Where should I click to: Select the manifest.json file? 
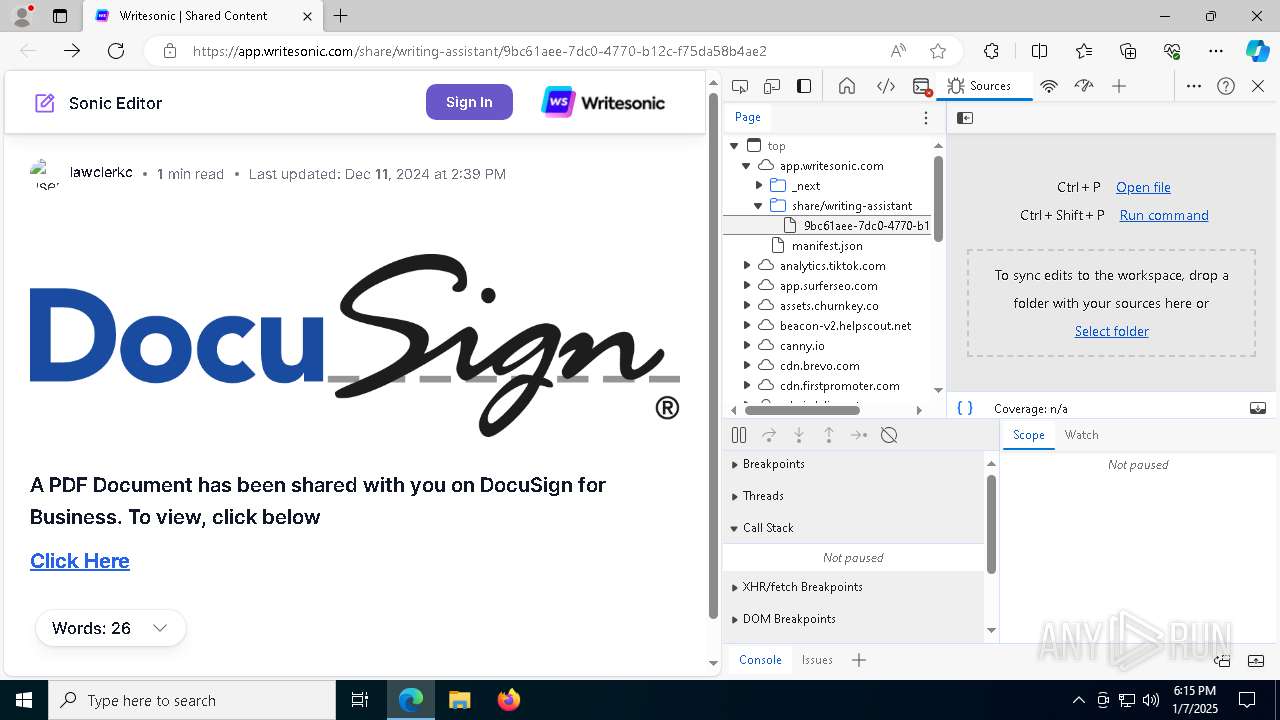point(827,246)
